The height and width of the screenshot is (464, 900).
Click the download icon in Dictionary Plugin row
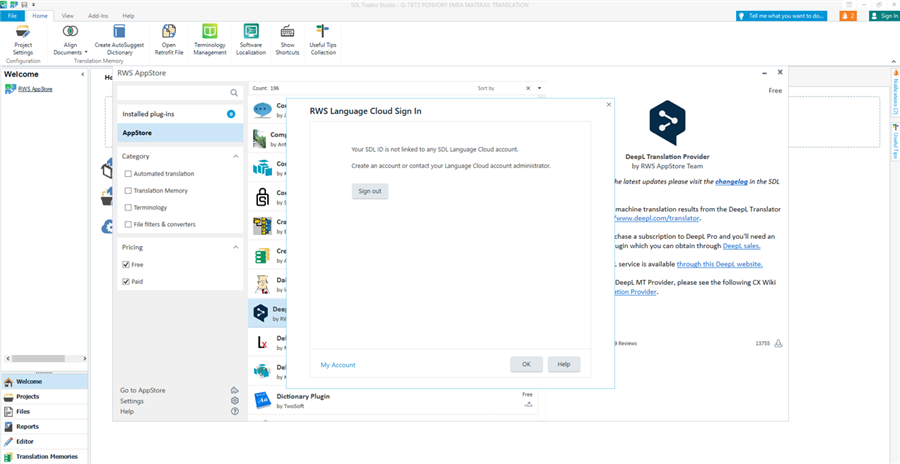[527, 405]
